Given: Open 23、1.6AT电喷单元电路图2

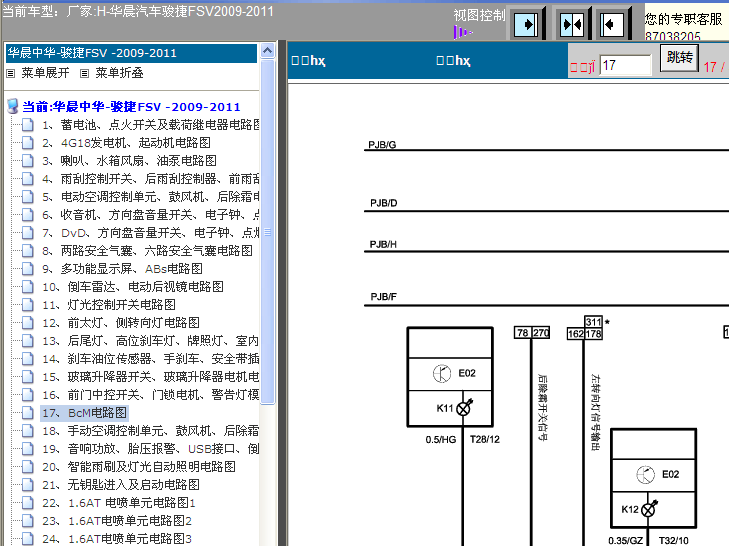Looking at the screenshot, I should (x=117, y=521).
